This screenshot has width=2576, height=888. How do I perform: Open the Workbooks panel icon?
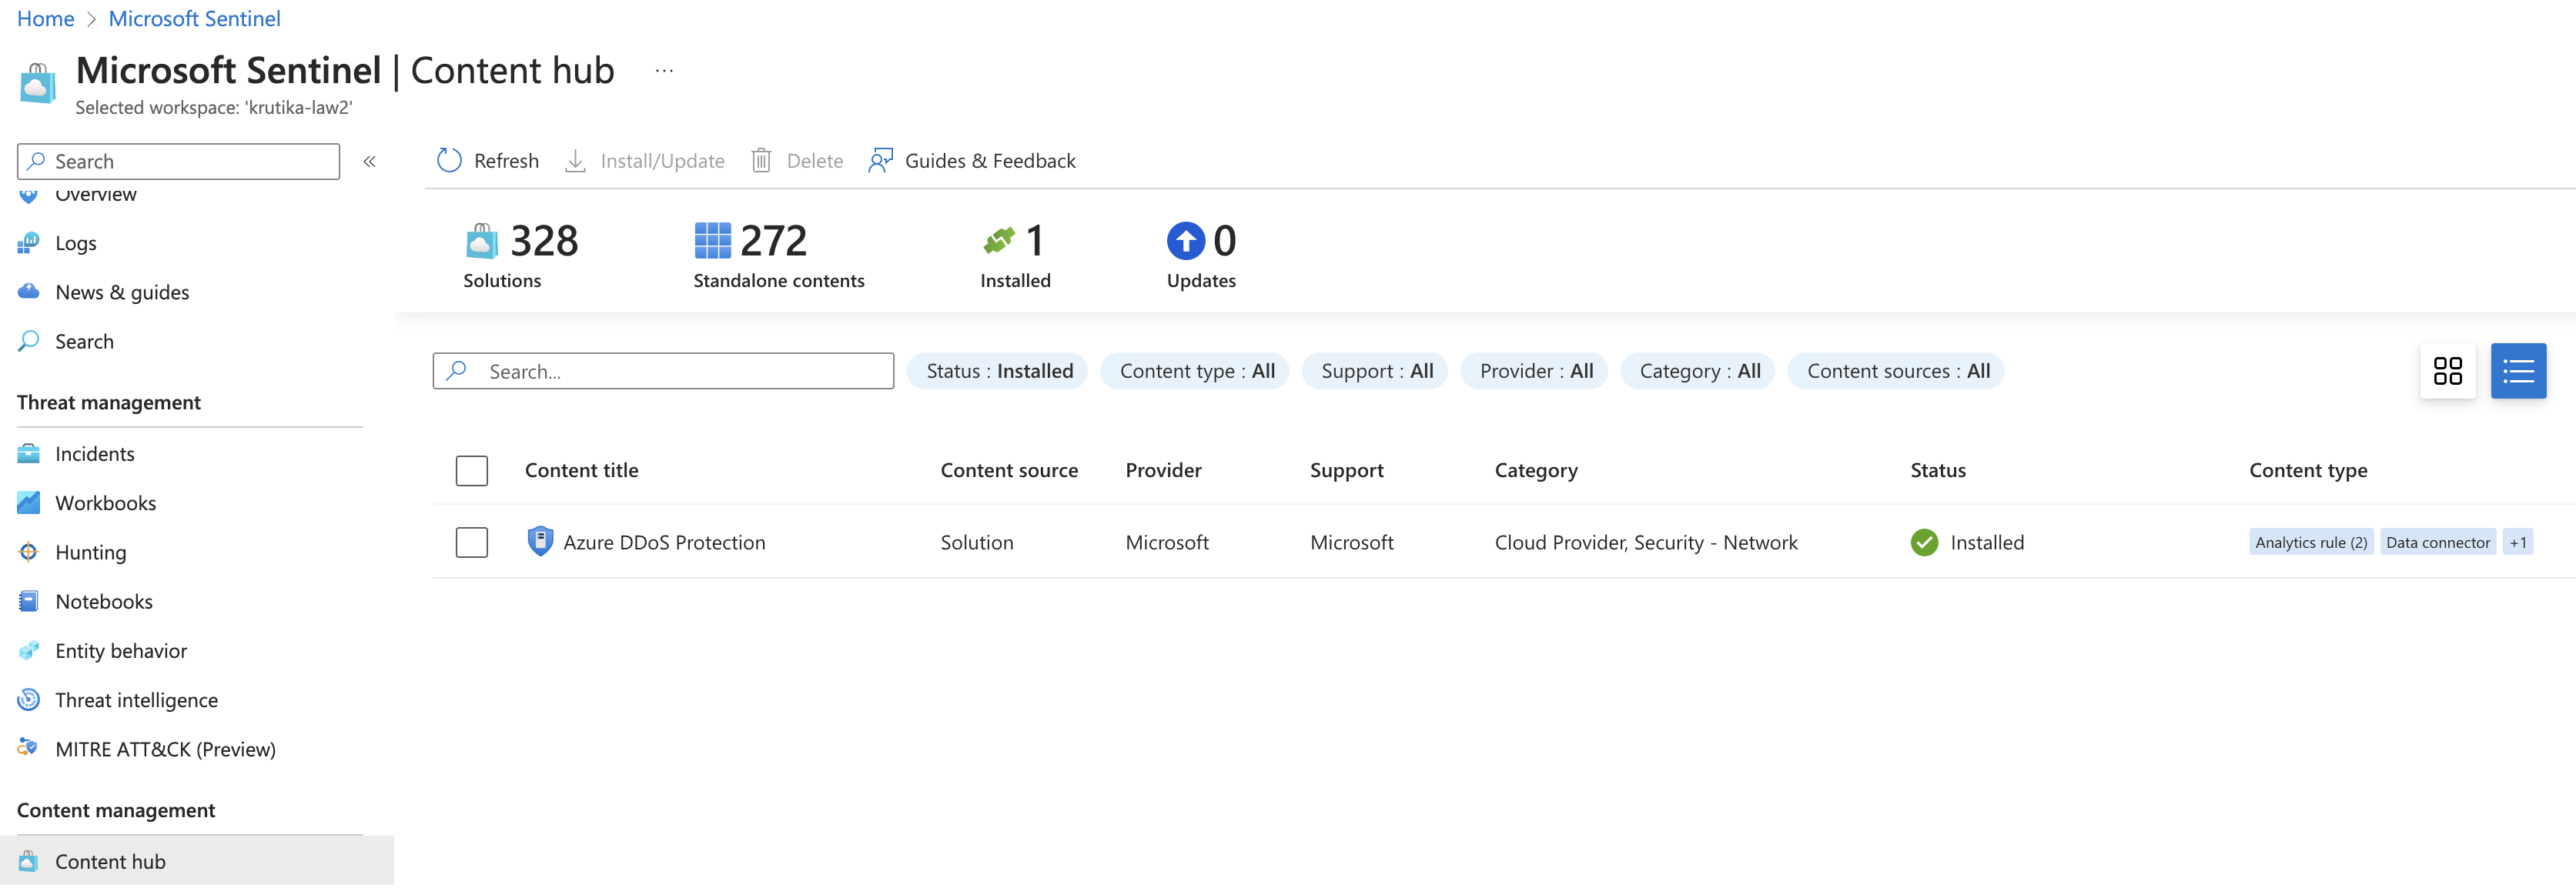(x=29, y=502)
